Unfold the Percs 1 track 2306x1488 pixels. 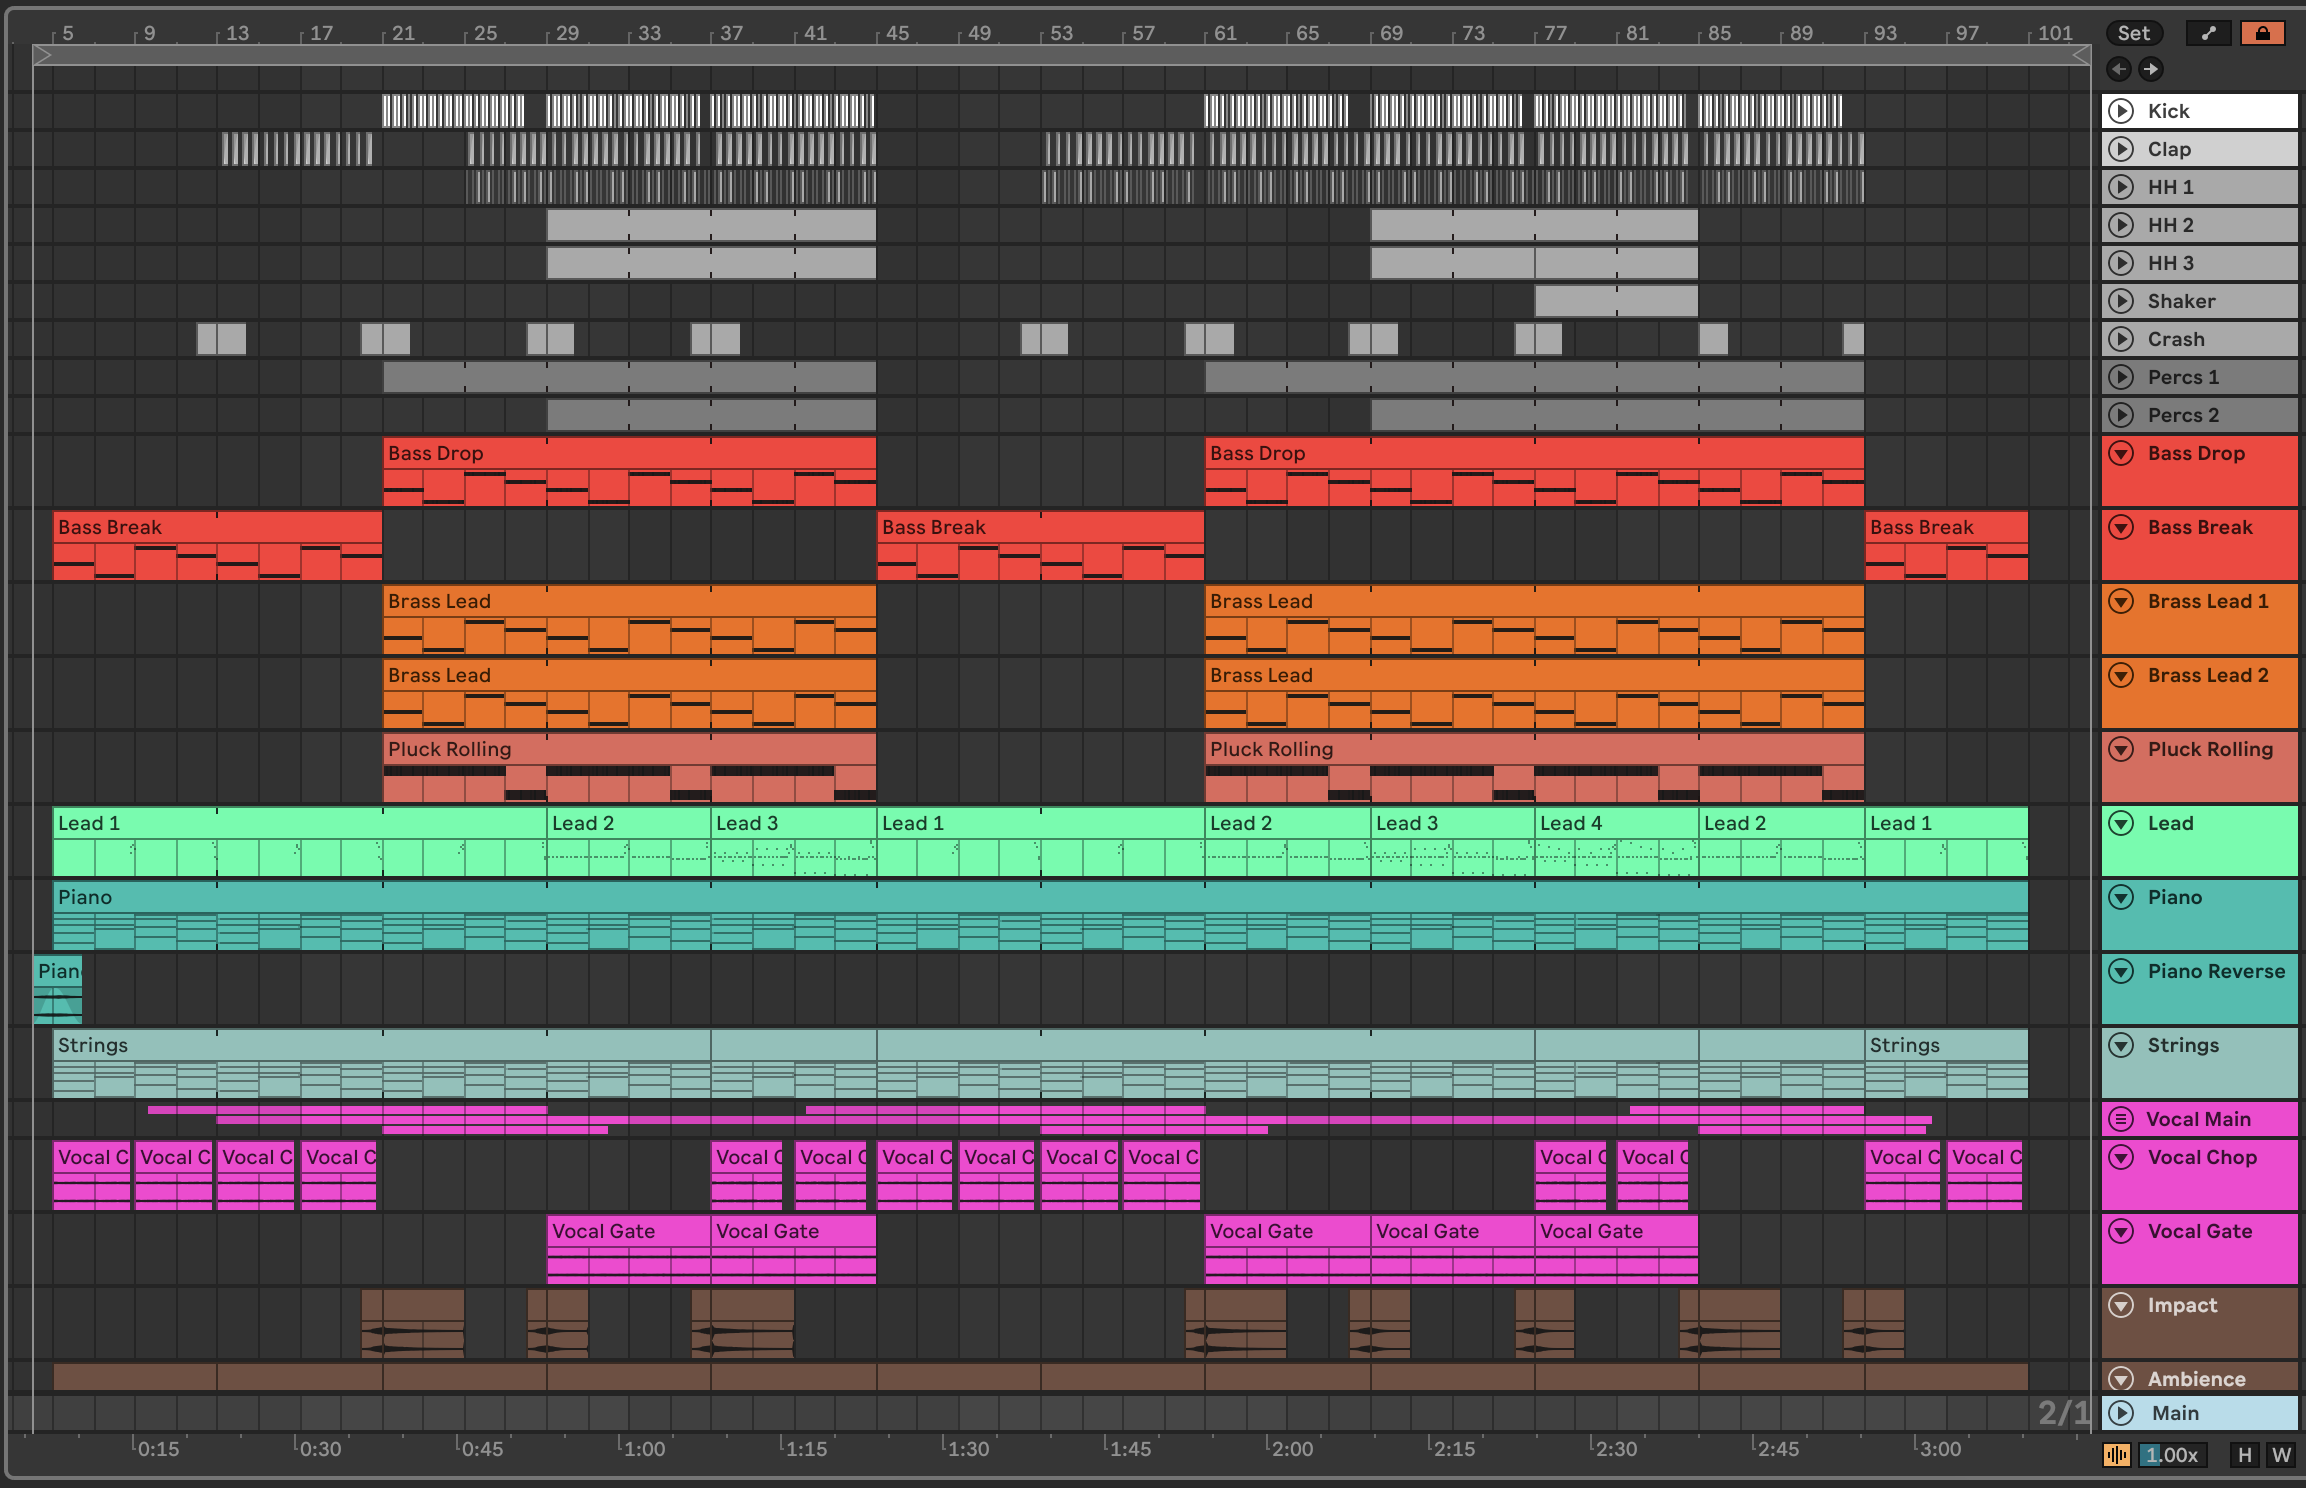coord(2121,377)
